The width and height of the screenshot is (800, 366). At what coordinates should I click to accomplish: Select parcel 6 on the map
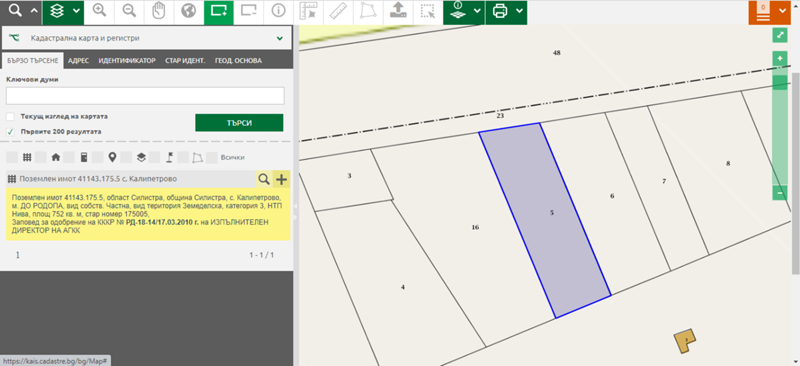[612, 196]
